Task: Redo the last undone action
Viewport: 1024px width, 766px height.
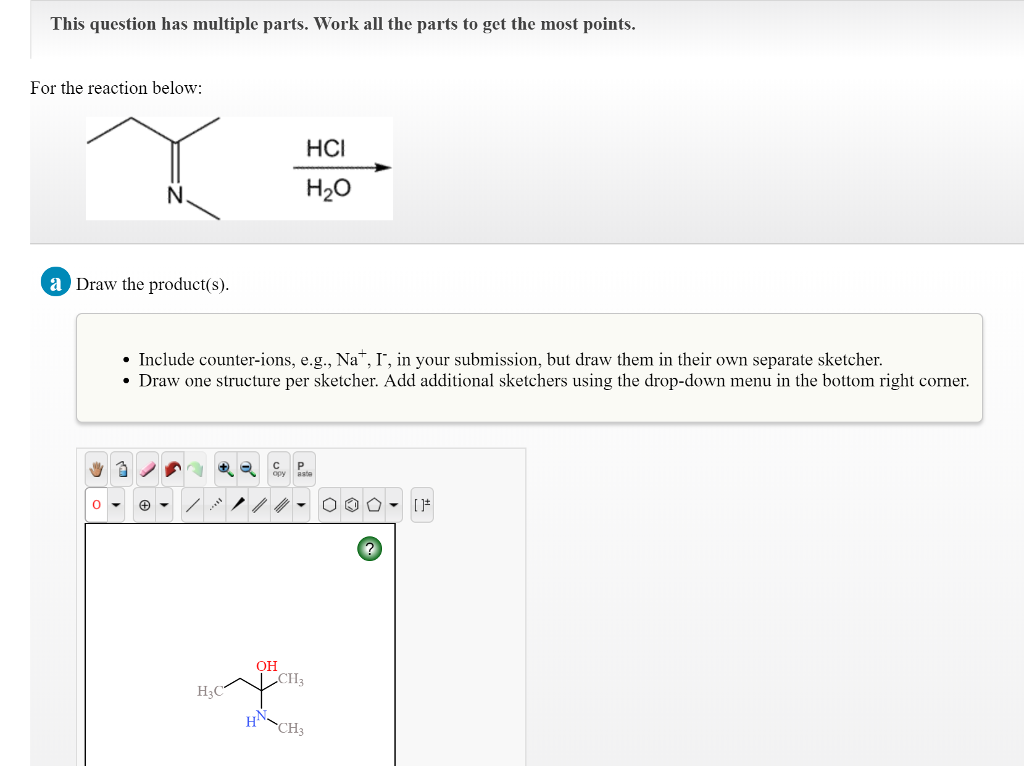Action: click(x=194, y=468)
